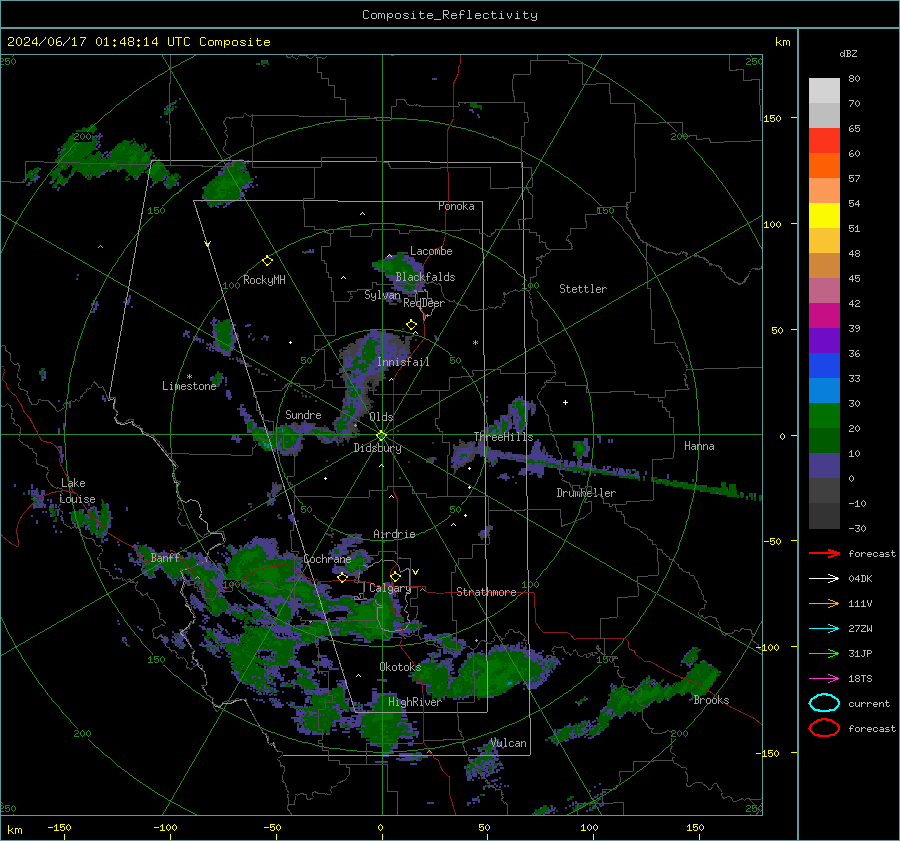This screenshot has height=841, width=900.
Task: Select the orange 60-57 dBZ color swatch
Action: click(x=824, y=166)
